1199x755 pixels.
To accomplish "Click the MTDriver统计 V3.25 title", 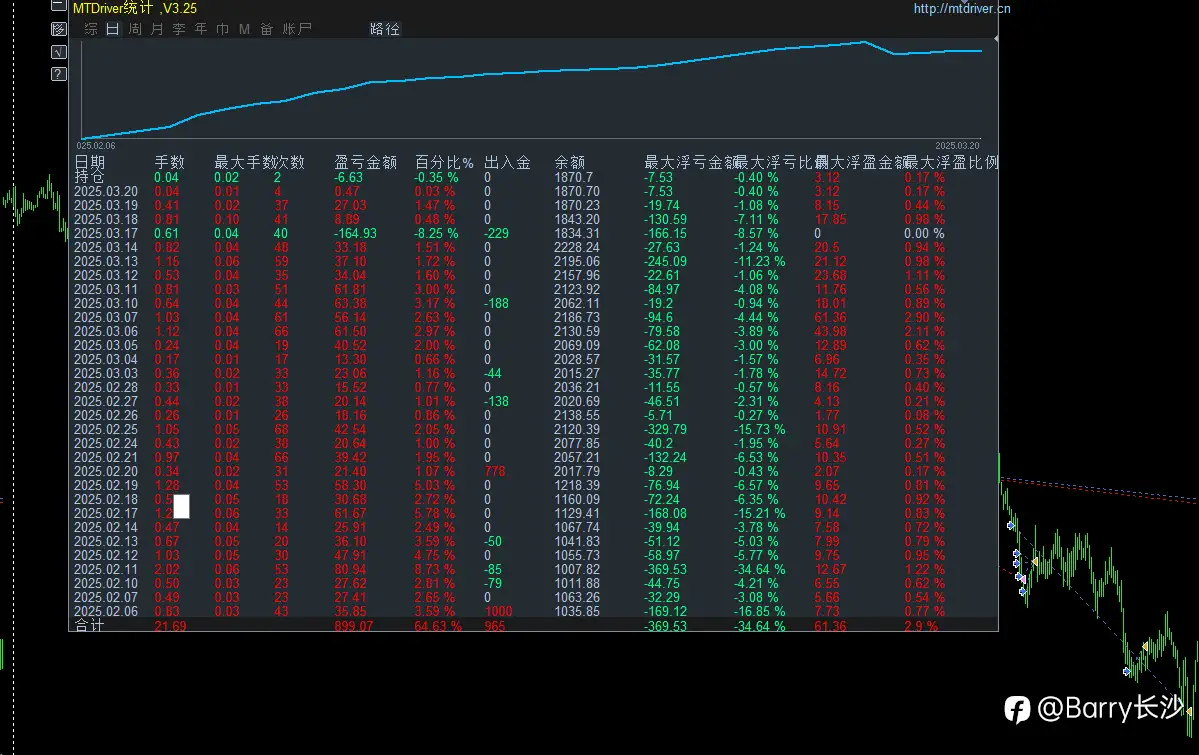I will [x=135, y=8].
